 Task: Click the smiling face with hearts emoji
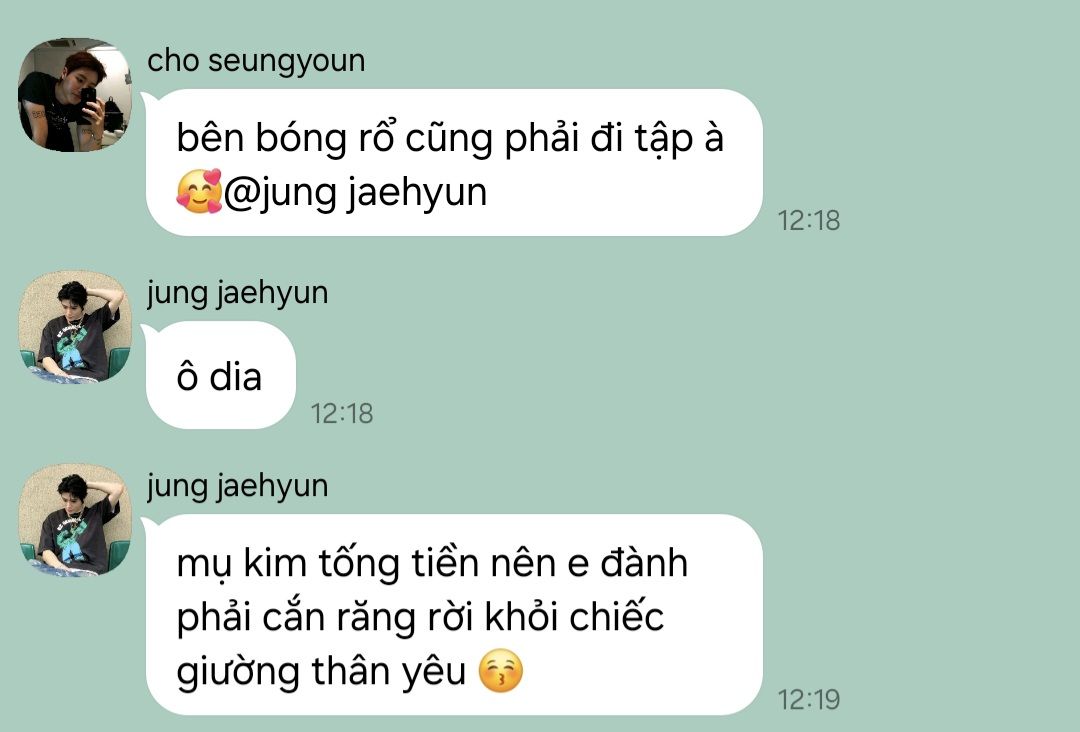pyautogui.click(x=199, y=191)
